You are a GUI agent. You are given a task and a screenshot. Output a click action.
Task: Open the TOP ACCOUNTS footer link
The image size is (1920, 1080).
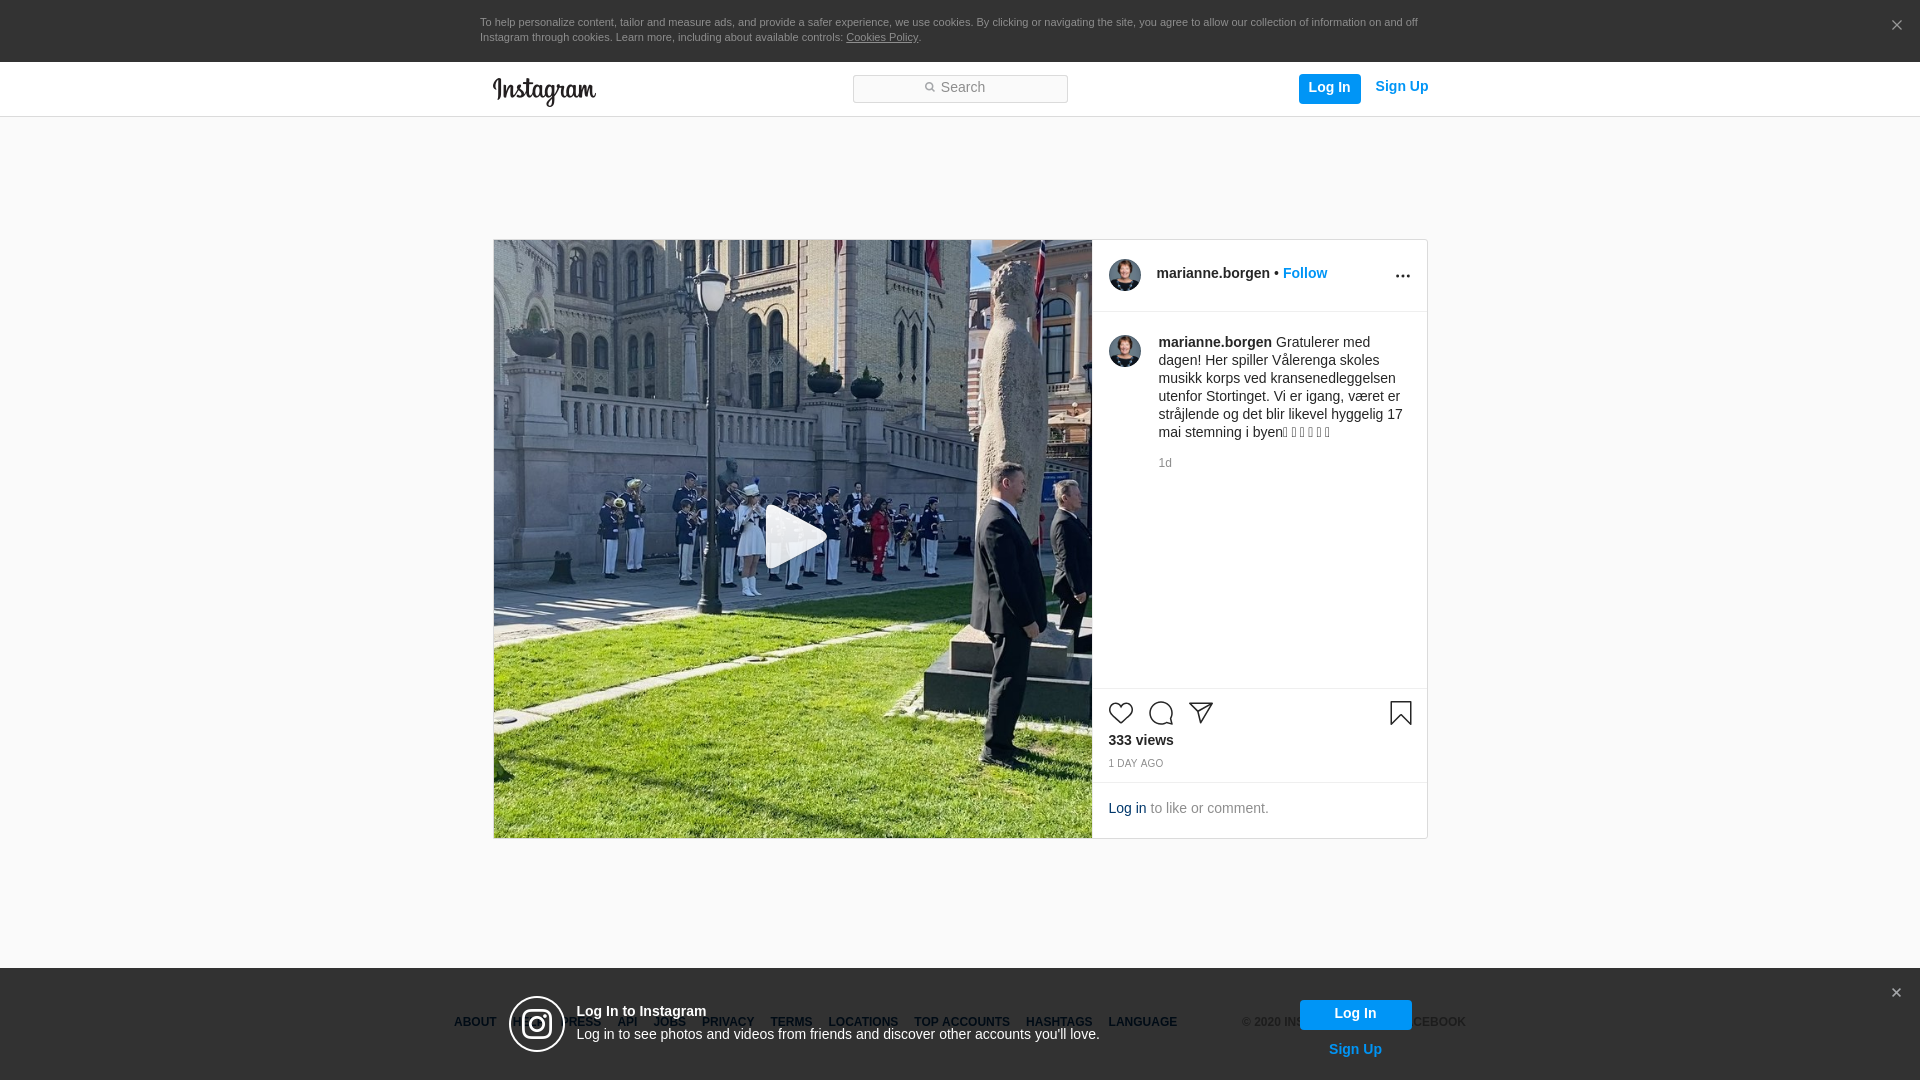coord(962,1022)
